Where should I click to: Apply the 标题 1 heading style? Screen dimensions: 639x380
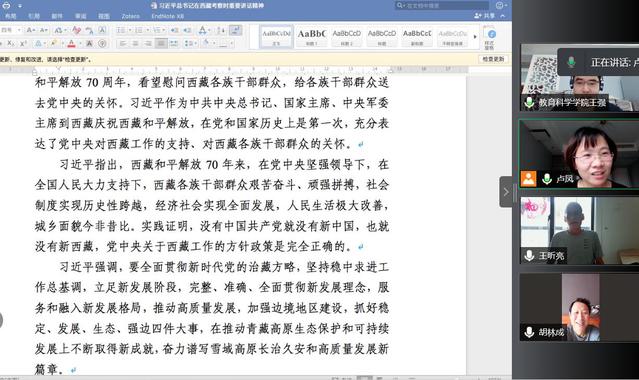point(311,37)
